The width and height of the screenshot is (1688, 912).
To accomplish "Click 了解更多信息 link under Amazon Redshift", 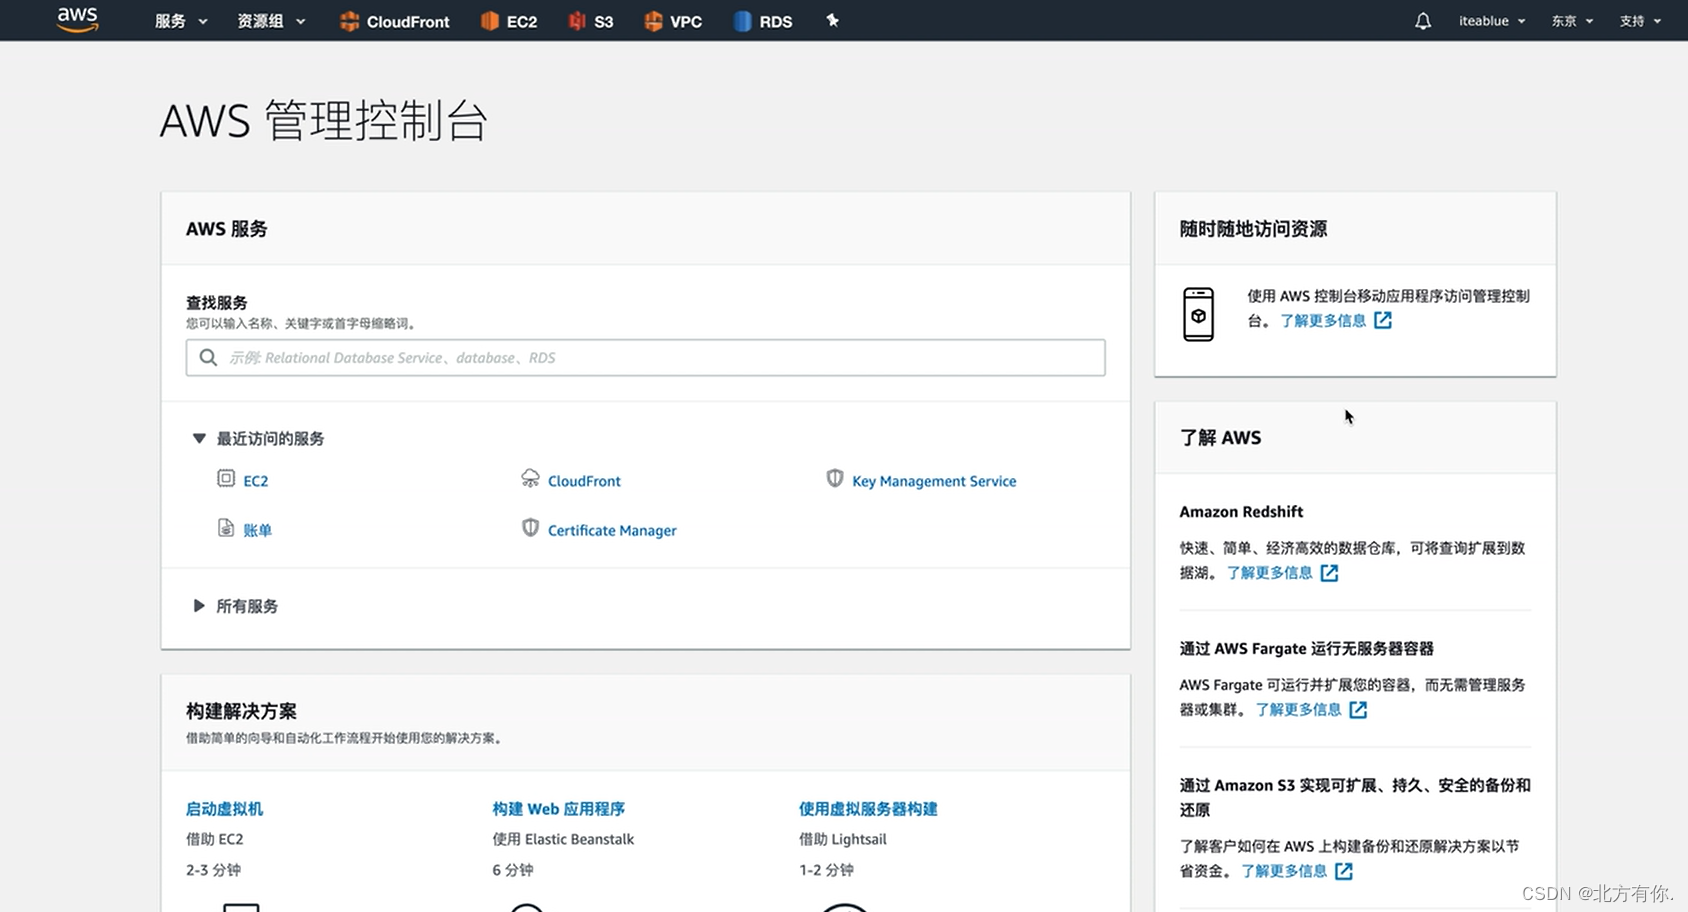I will 1270,573.
